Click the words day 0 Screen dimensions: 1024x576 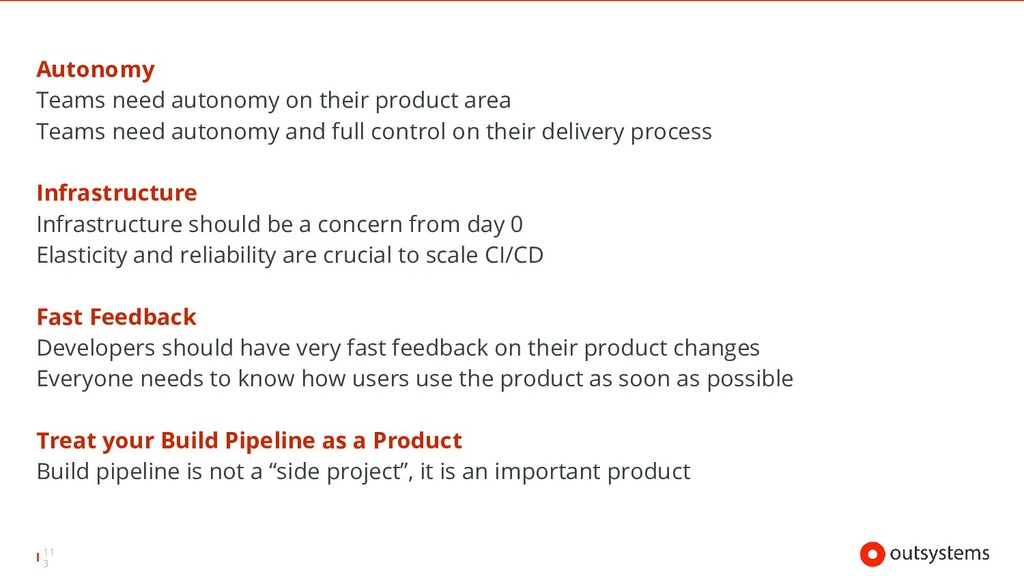[x=495, y=225]
